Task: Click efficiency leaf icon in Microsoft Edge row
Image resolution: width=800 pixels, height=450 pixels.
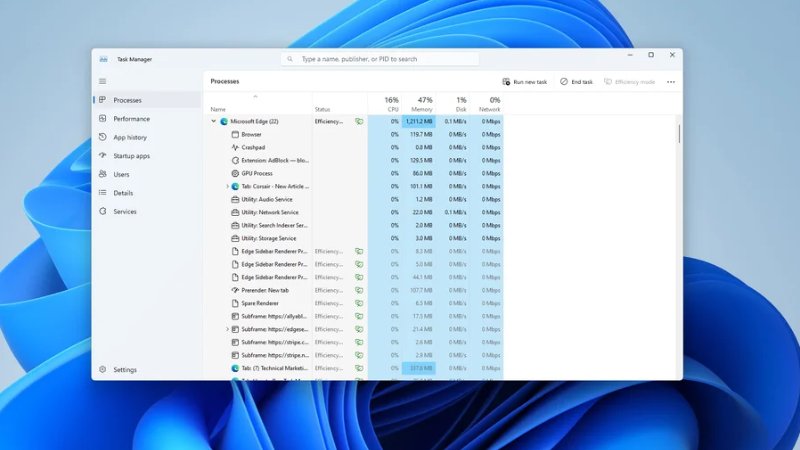Action: pyautogui.click(x=359, y=121)
